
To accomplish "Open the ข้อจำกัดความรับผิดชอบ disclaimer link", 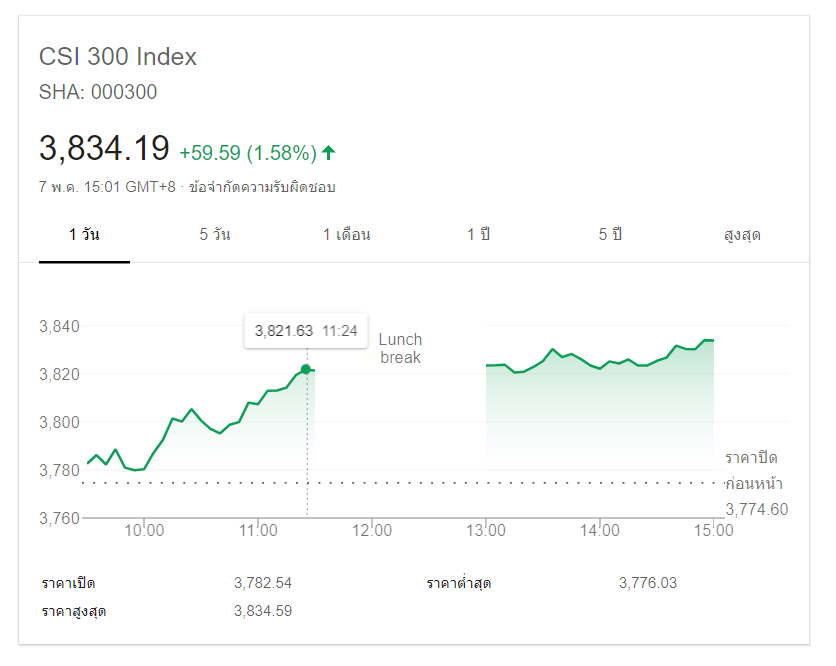I will tap(269, 187).
